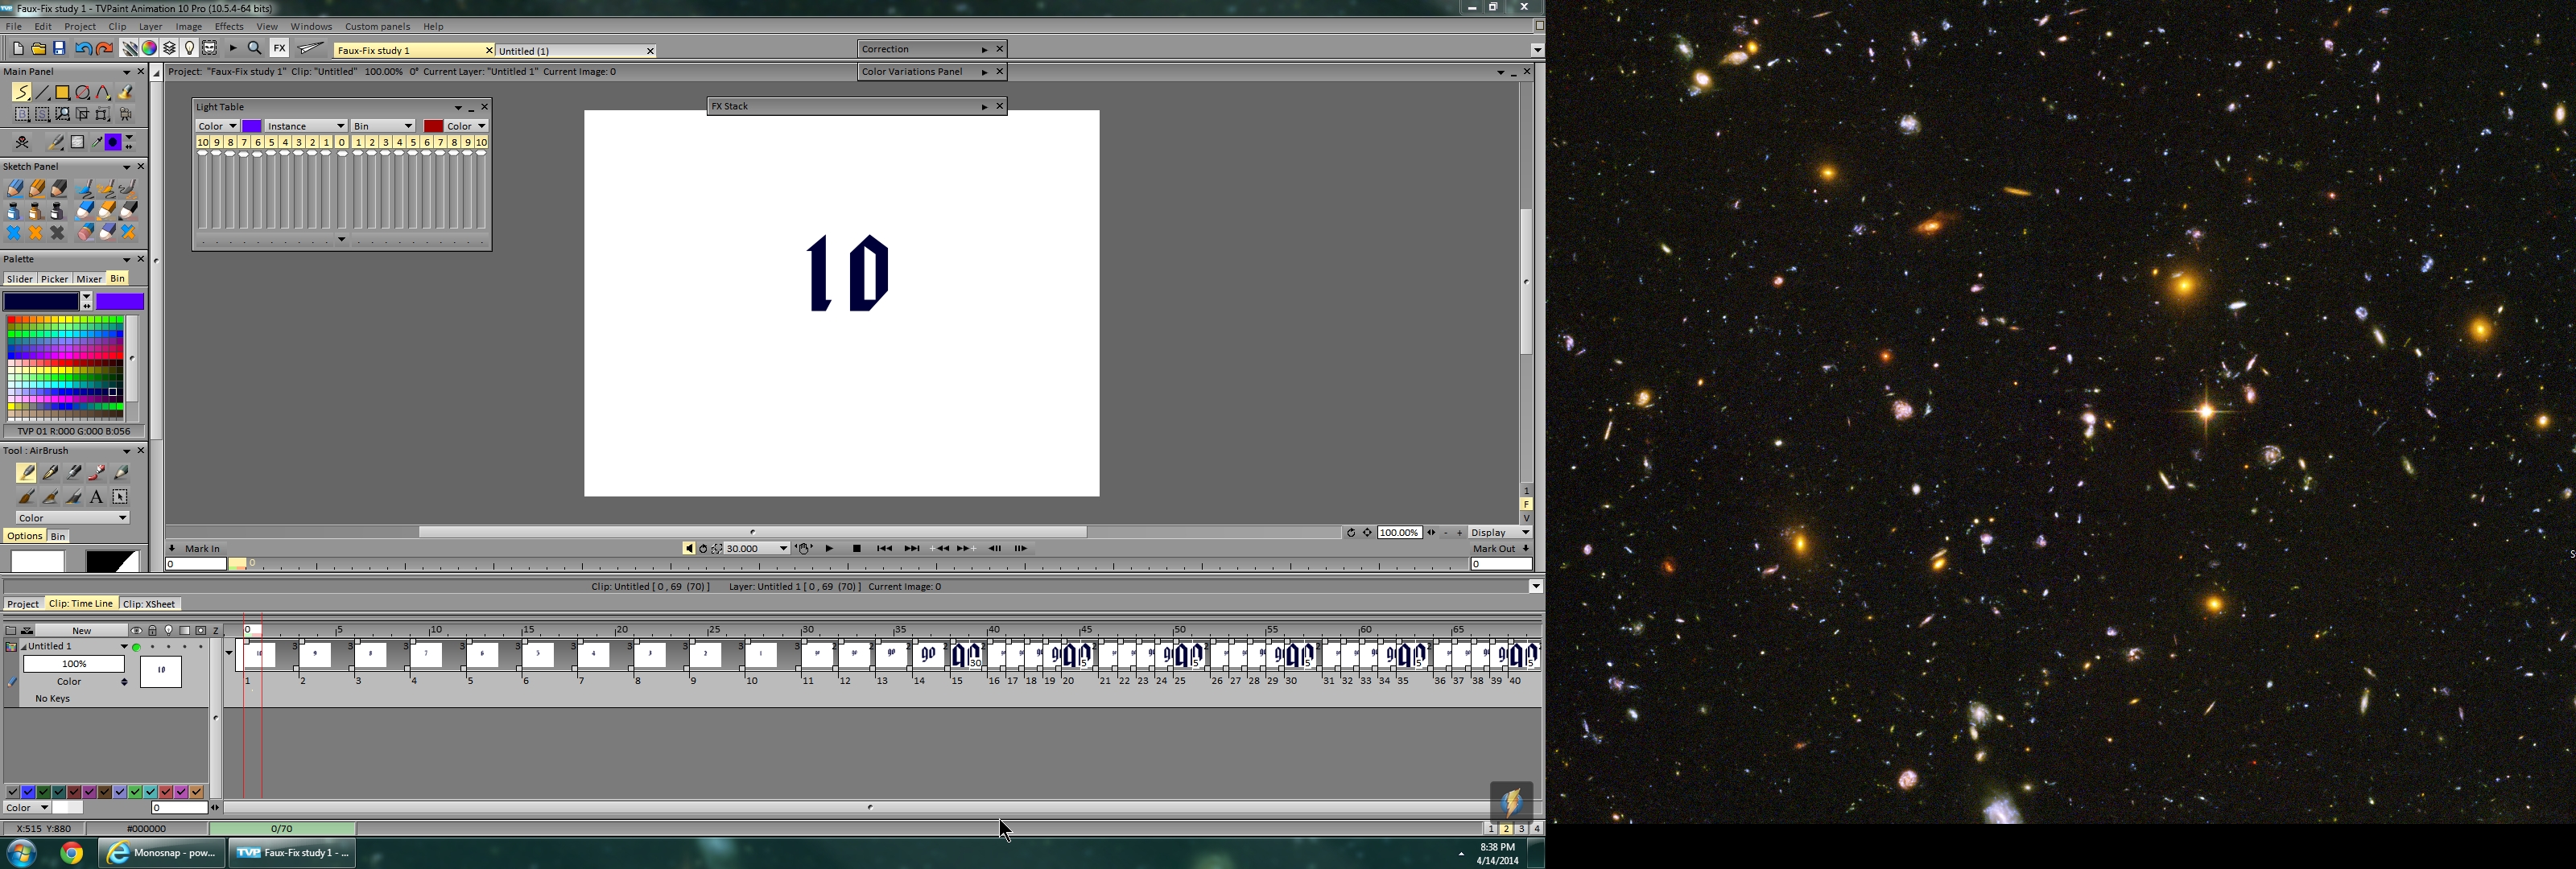Open tool Color mode dropdown
The height and width of the screenshot is (869, 2576).
[x=72, y=518]
